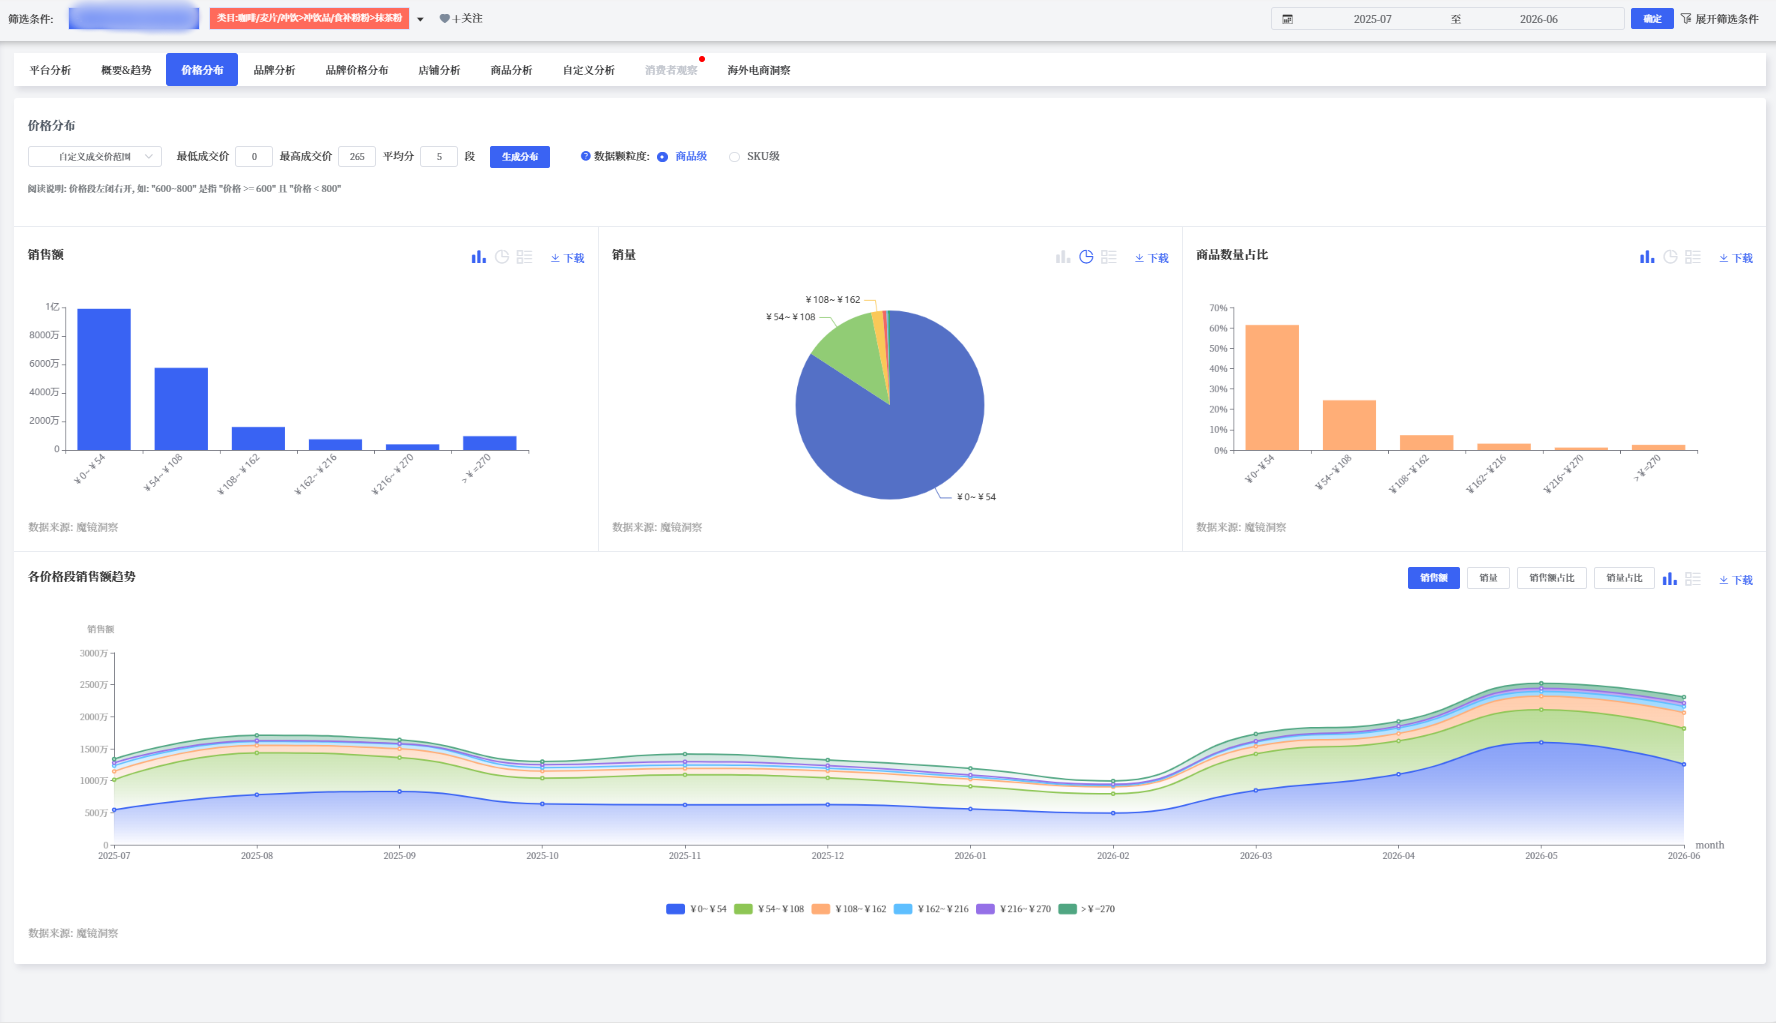Image resolution: width=1776 pixels, height=1023 pixels.
Task: Click the 生成分布 button
Action: pos(520,157)
